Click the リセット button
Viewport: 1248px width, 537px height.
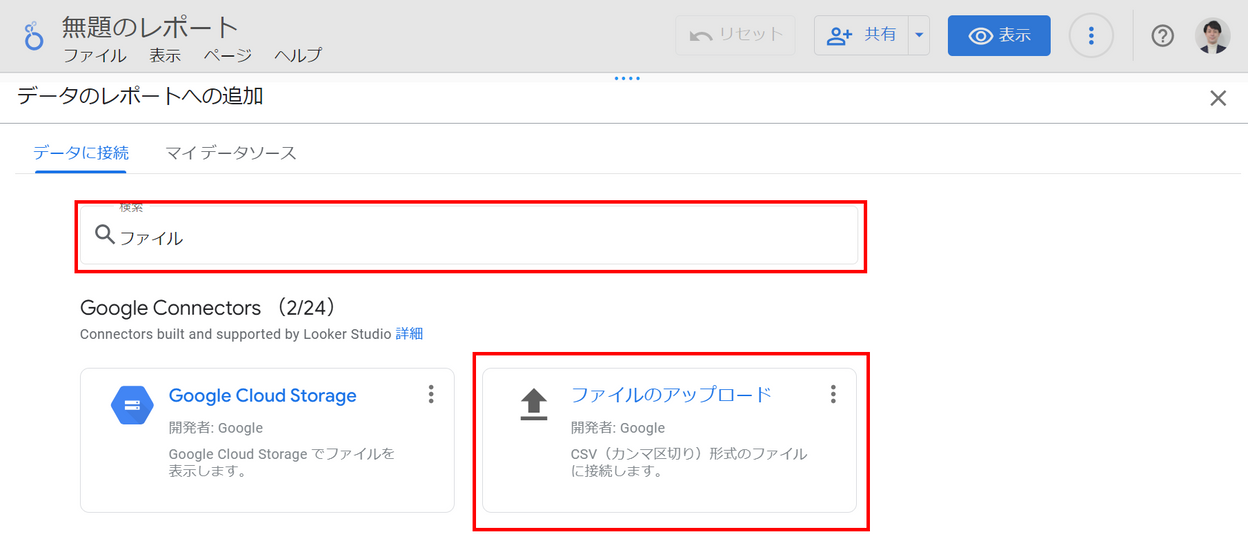(736, 35)
